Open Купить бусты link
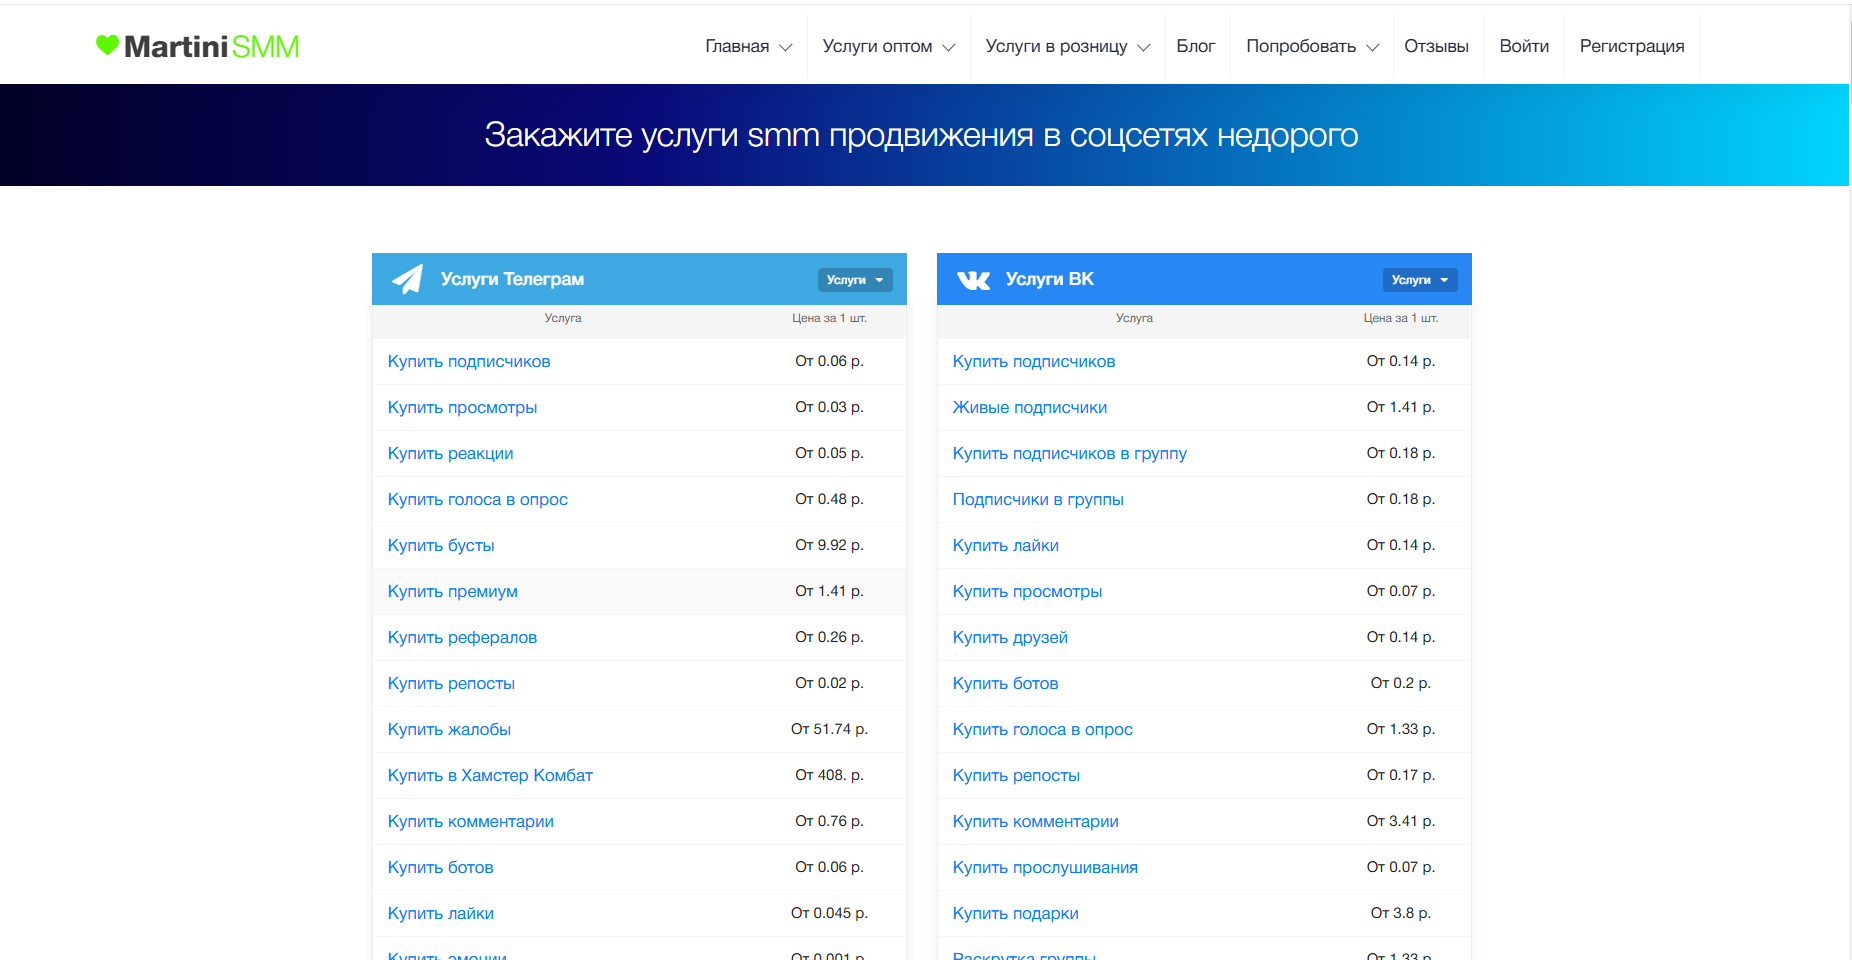The width and height of the screenshot is (1852, 960). [x=441, y=545]
